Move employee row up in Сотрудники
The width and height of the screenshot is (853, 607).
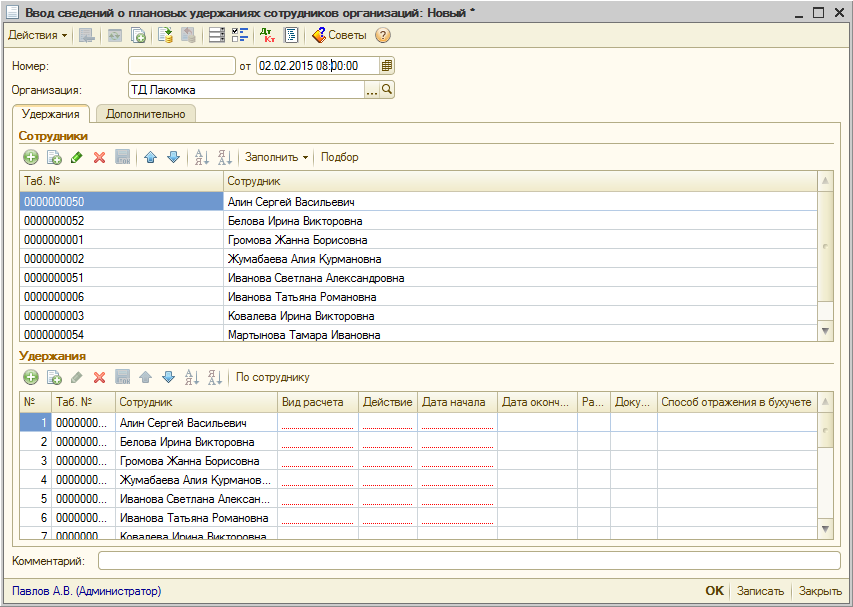[150, 157]
